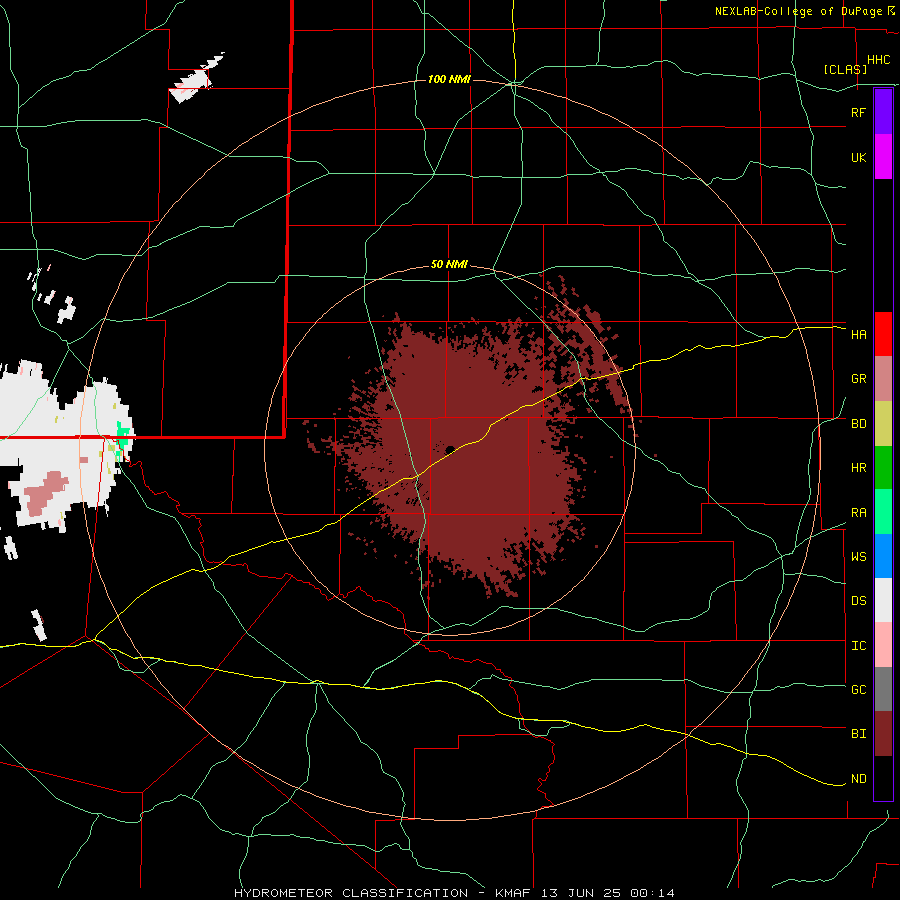The height and width of the screenshot is (900, 900).
Task: Click the BD legend label
Action: pyautogui.click(x=858, y=424)
